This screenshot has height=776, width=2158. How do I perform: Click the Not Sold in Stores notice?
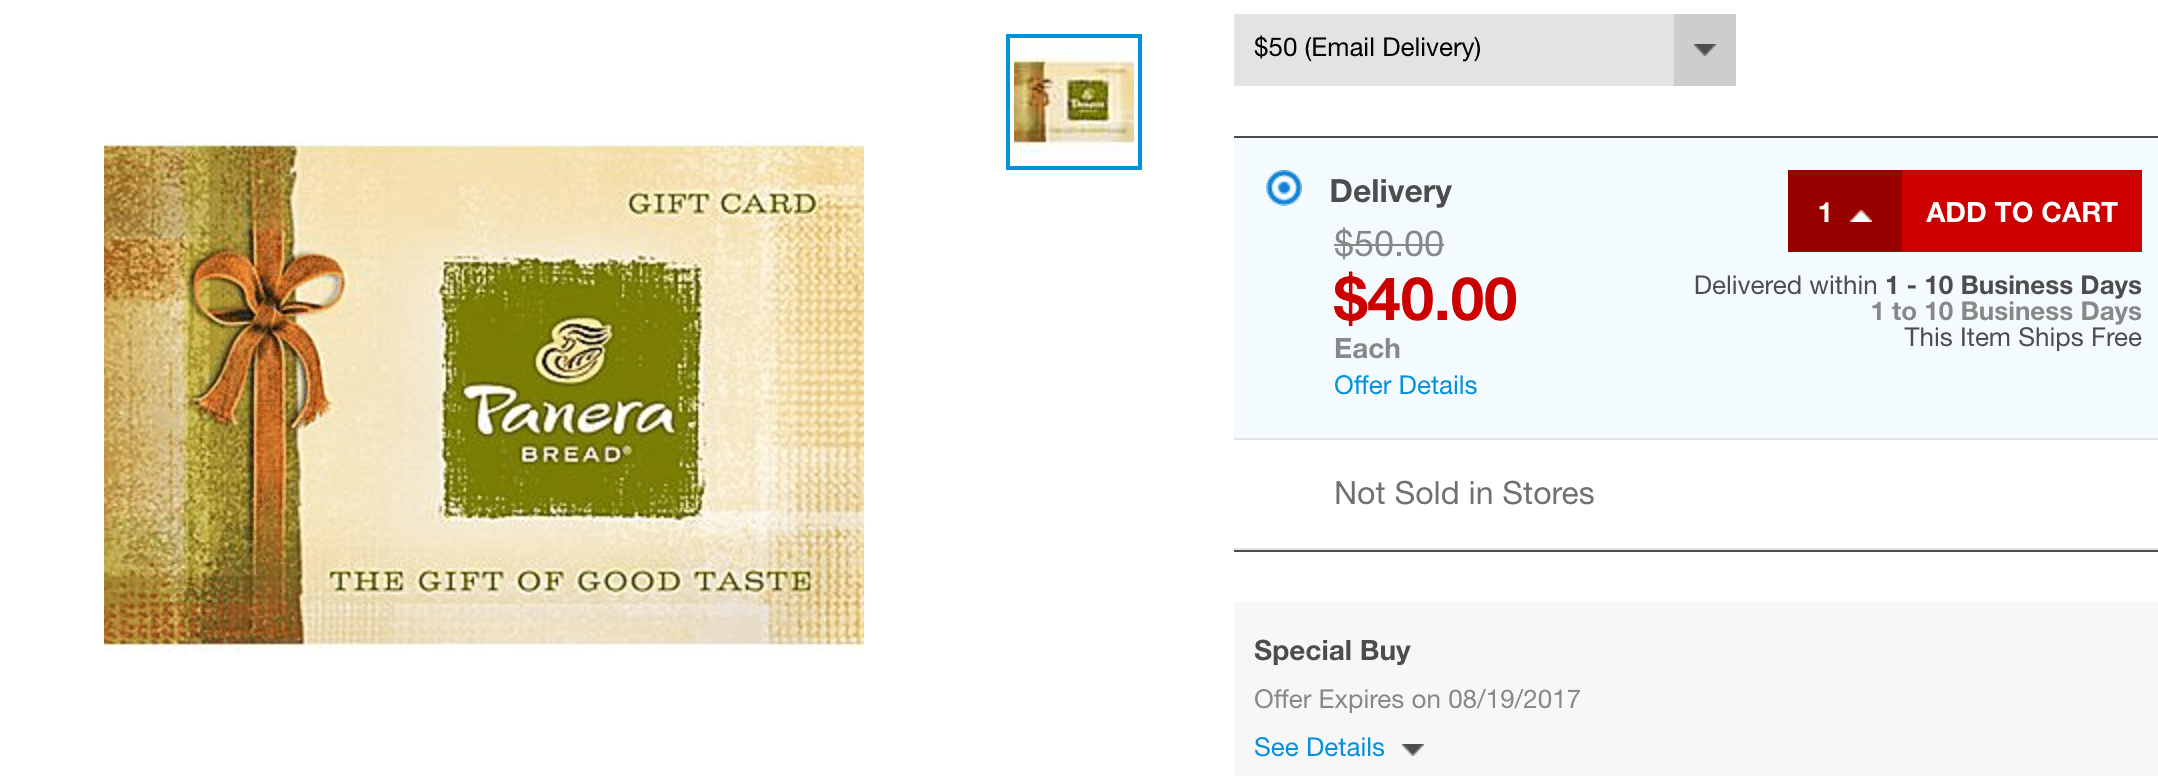pyautogui.click(x=1464, y=493)
